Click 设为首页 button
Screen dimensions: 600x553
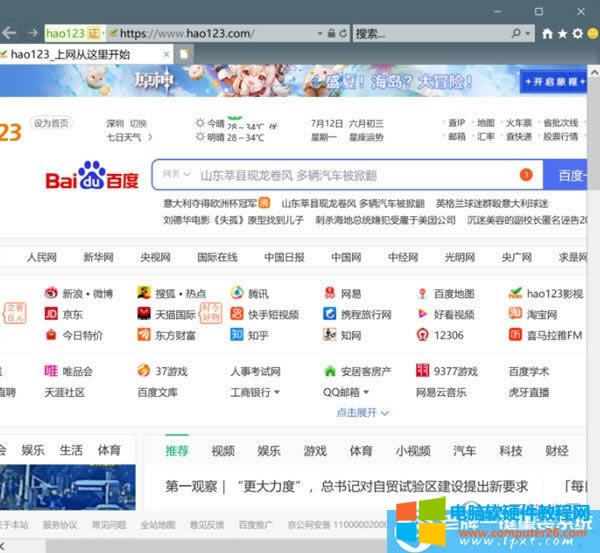[x=51, y=123]
